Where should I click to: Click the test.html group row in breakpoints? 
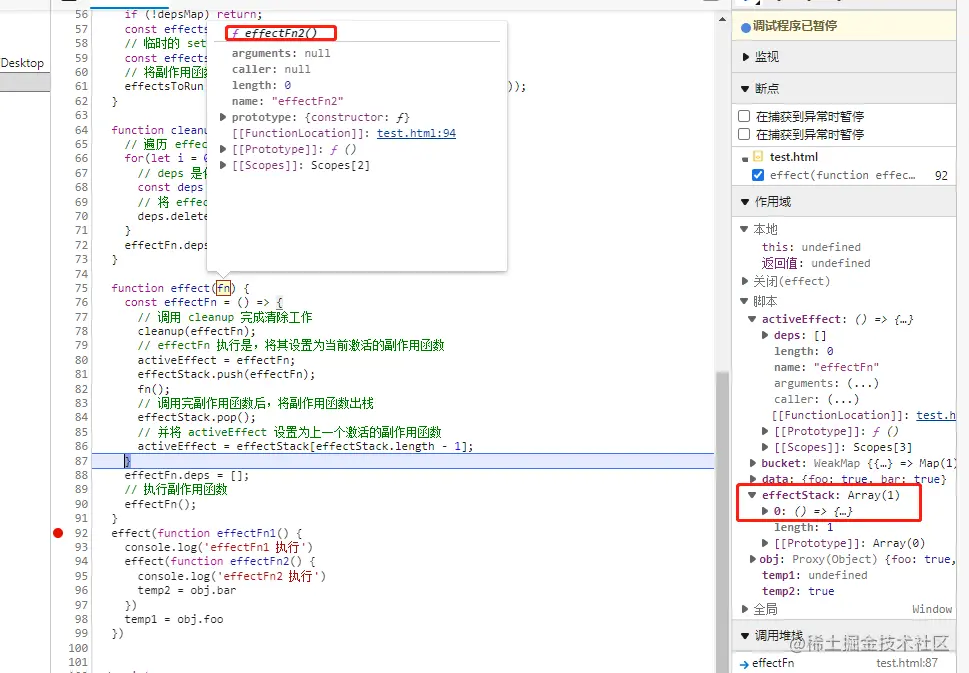[x=844, y=156]
